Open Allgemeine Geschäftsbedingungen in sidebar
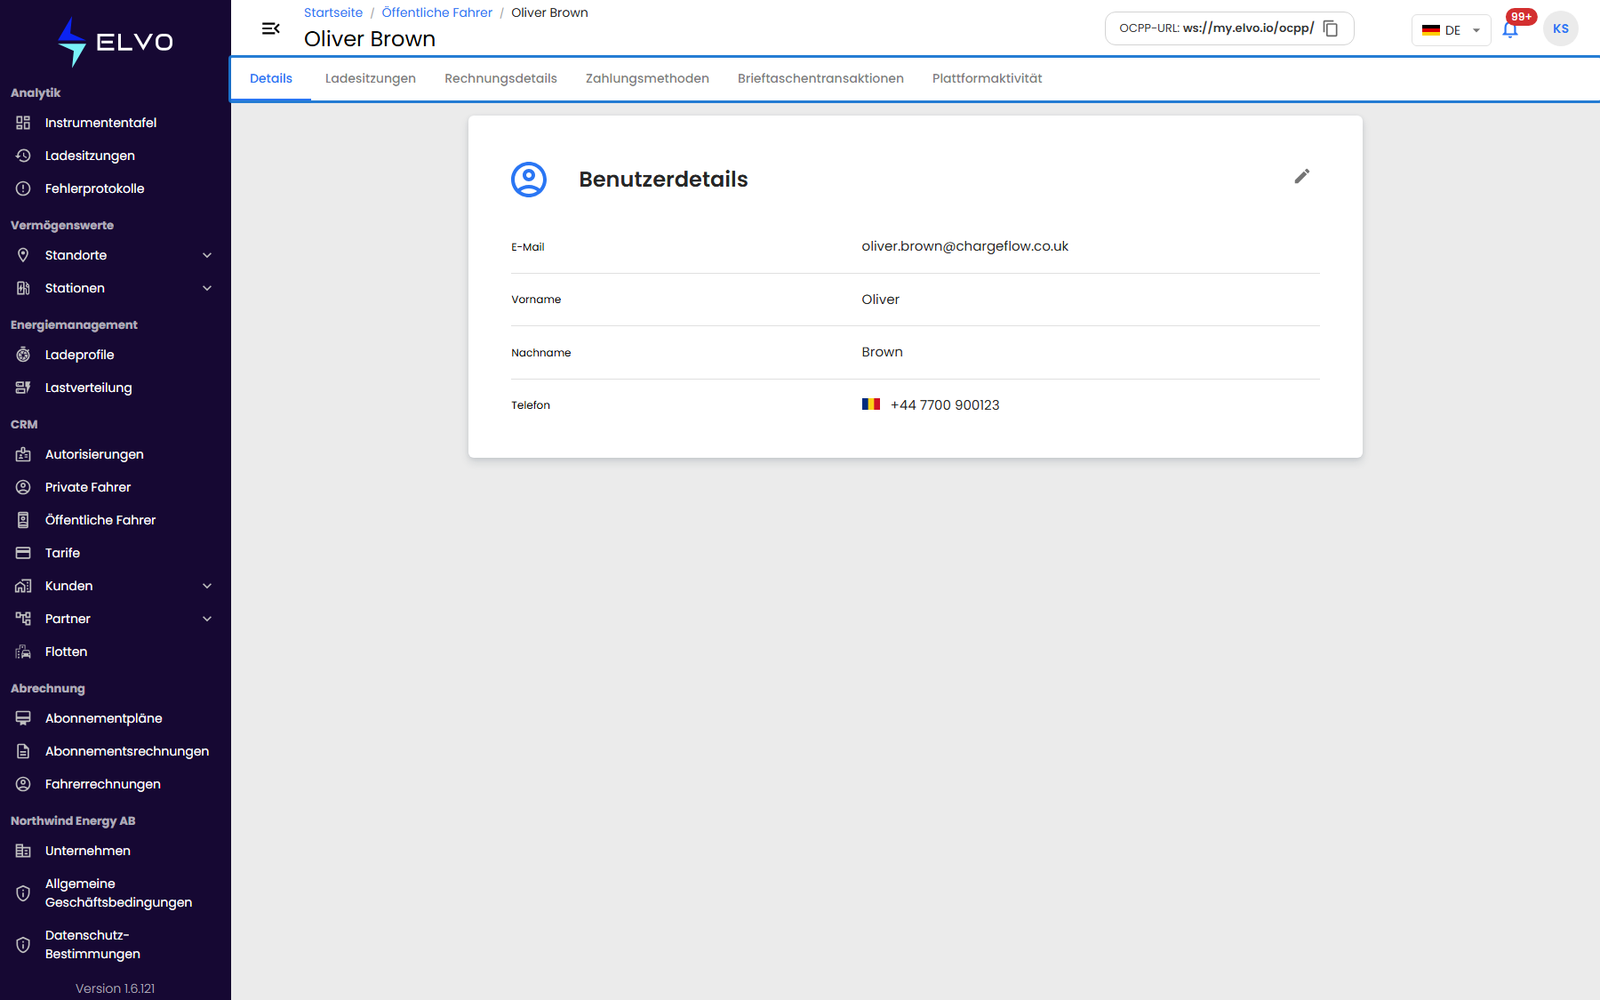This screenshot has width=1600, height=1000. [118, 893]
